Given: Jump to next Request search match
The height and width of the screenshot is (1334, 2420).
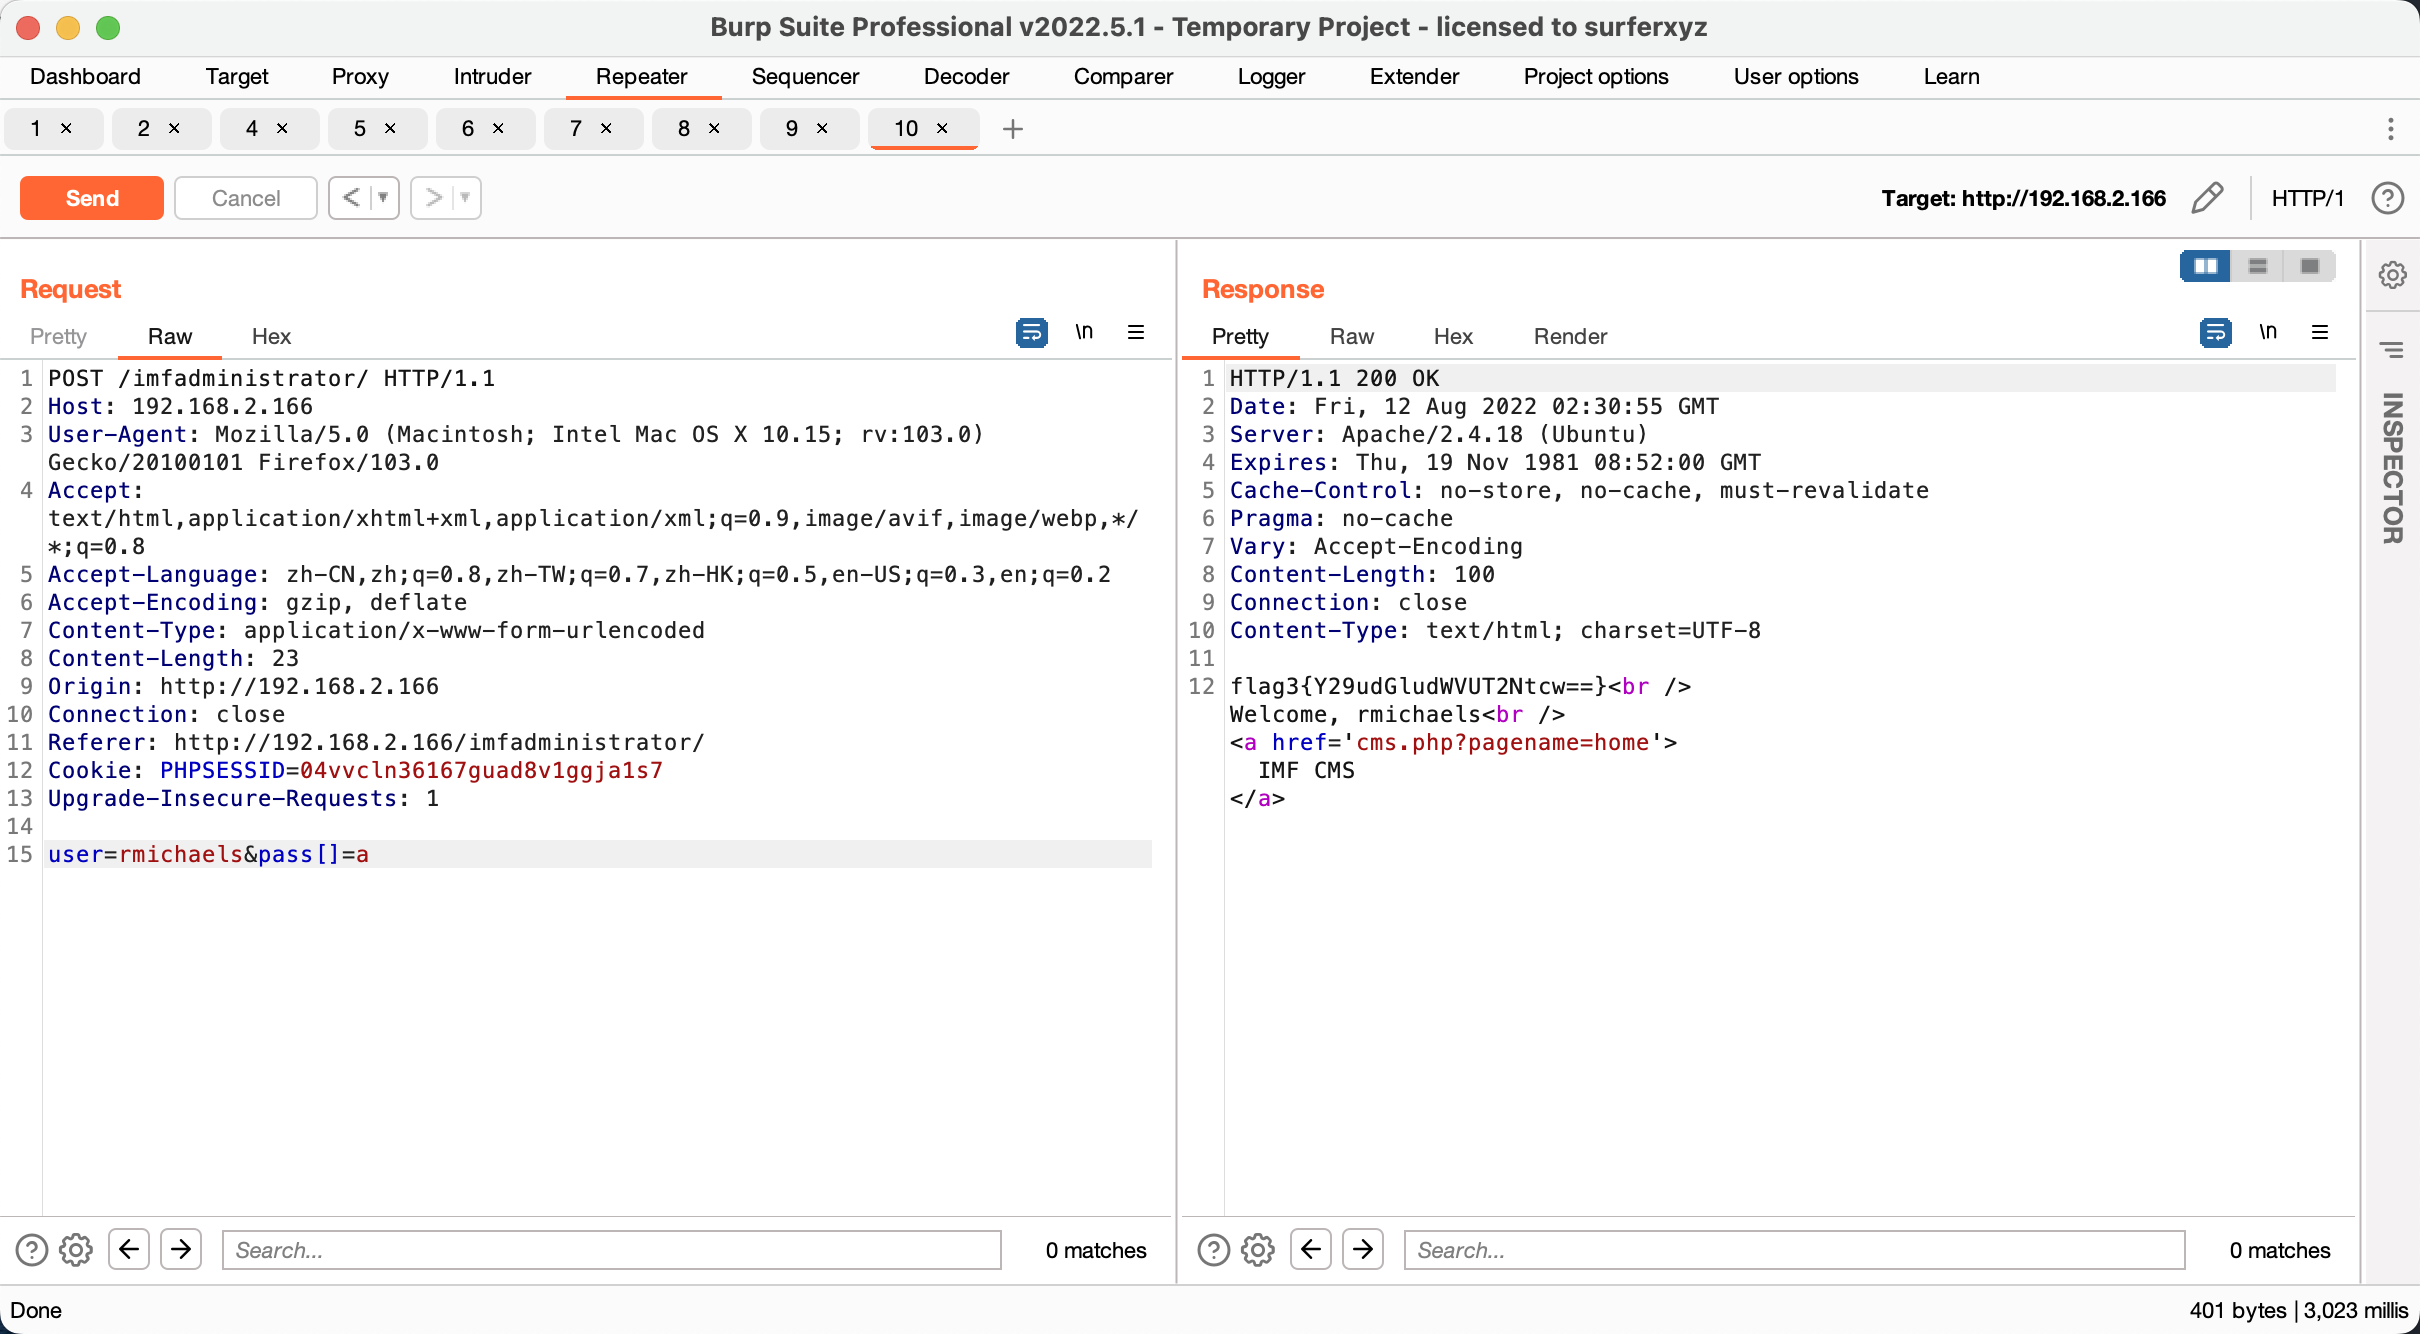Looking at the screenshot, I should pos(181,1250).
